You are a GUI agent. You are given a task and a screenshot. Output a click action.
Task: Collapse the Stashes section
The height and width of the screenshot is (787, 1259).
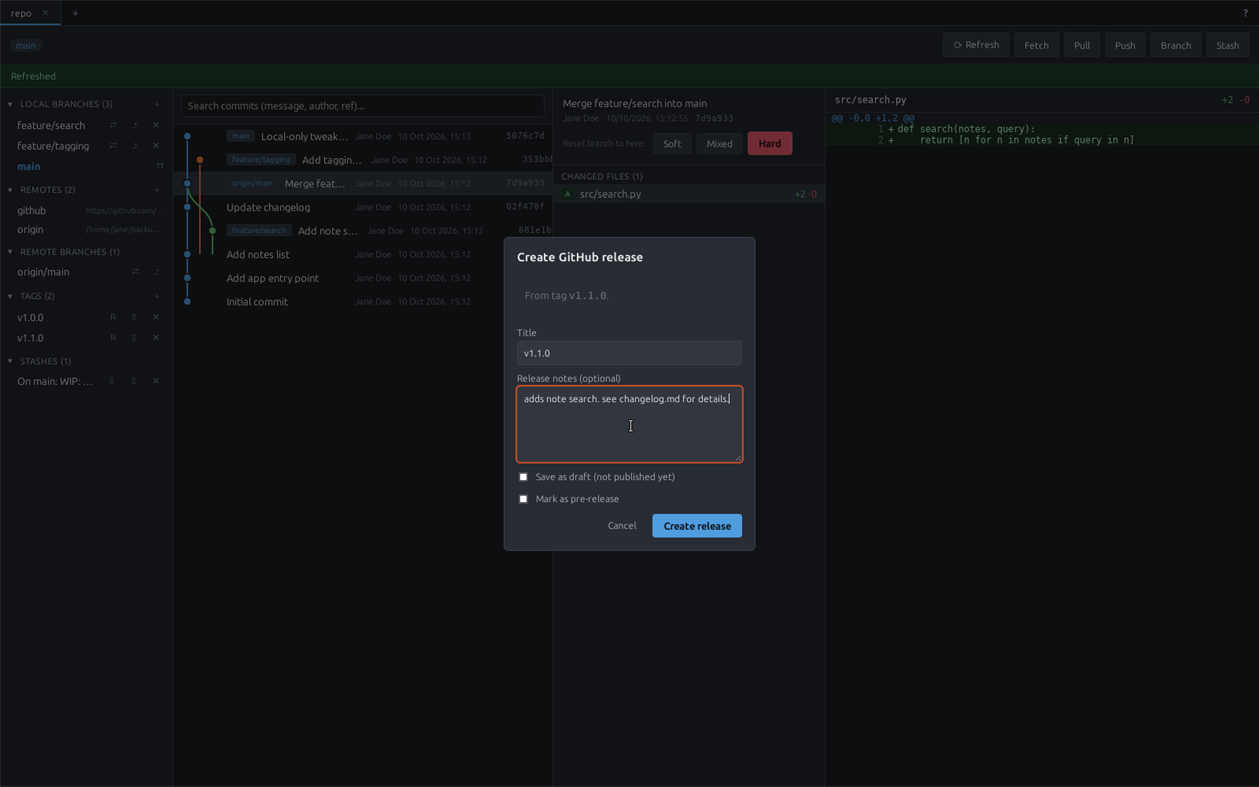10,361
